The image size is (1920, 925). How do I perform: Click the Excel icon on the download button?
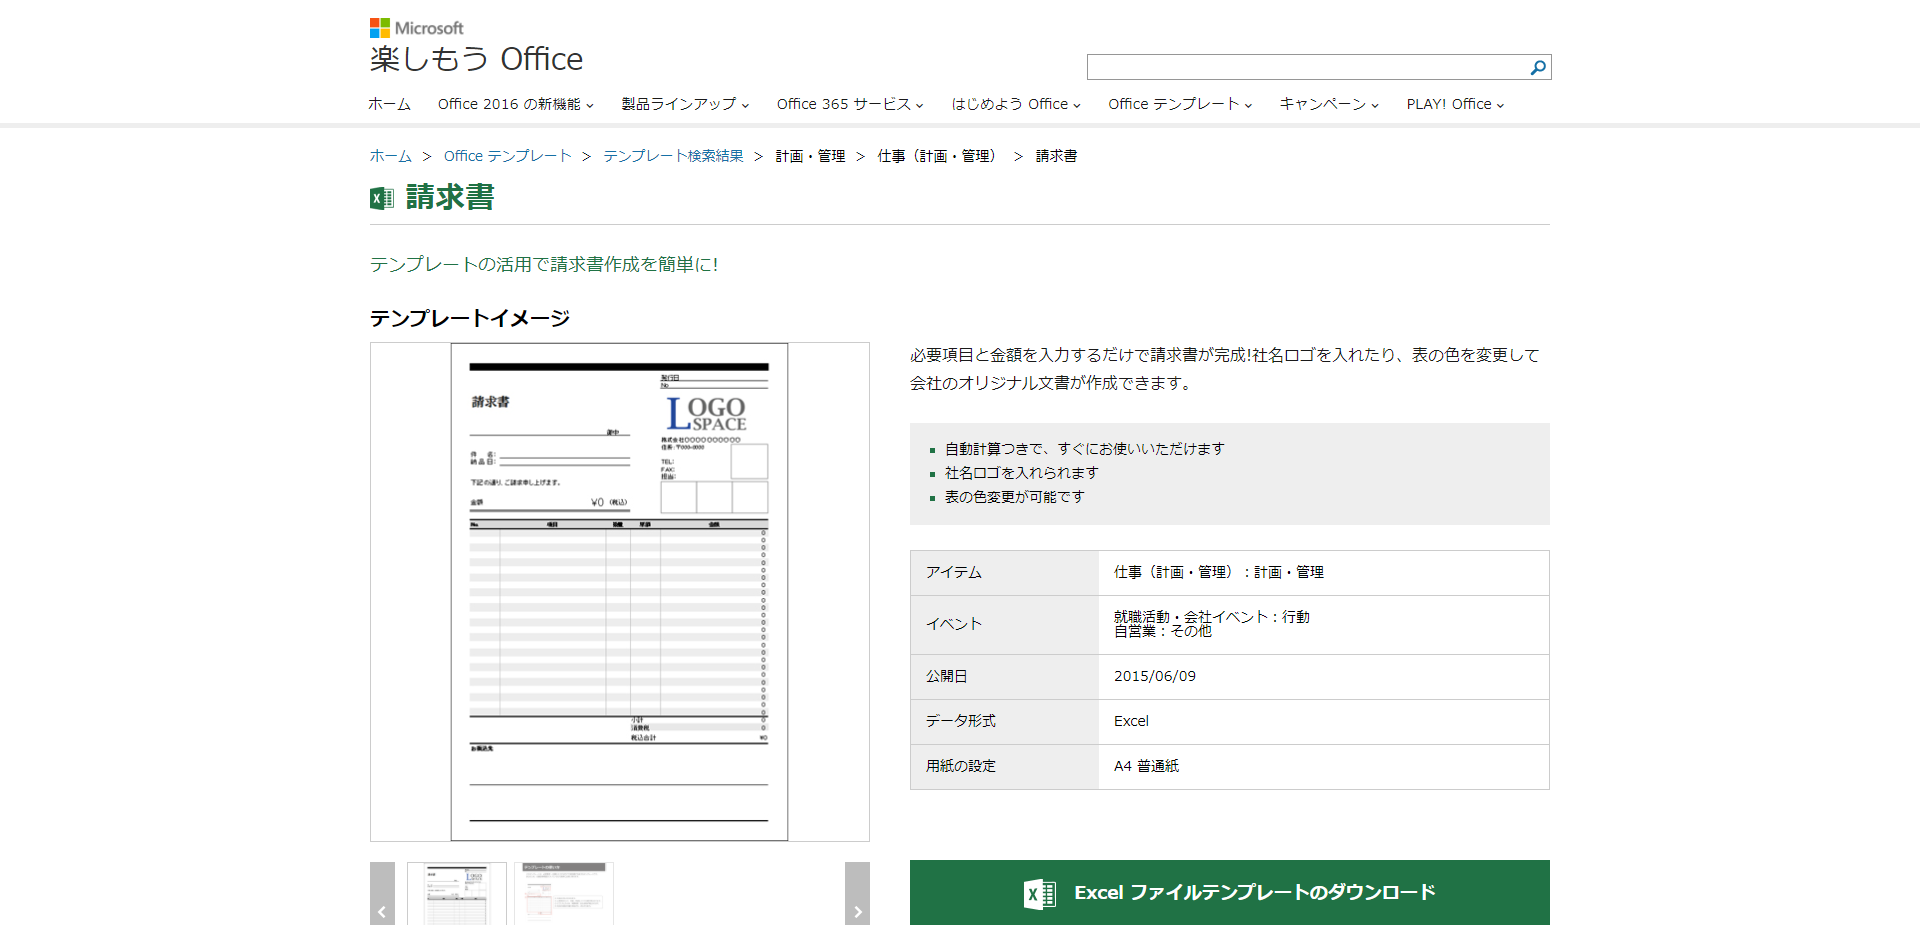tap(1041, 893)
